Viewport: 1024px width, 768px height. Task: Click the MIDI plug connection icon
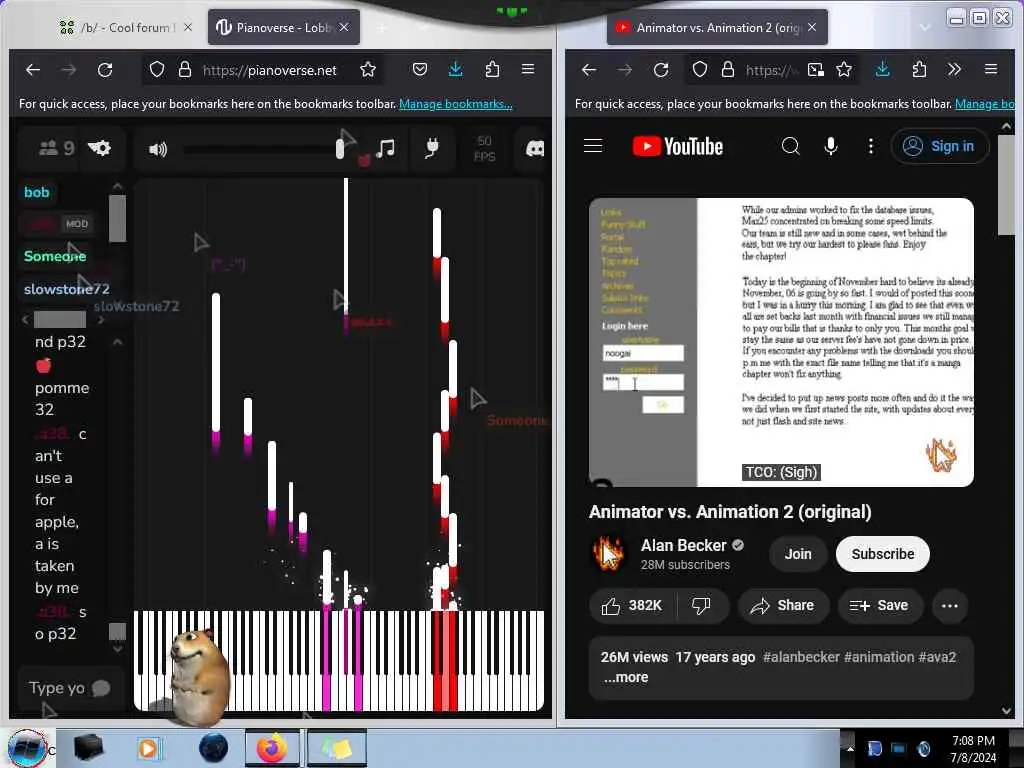[x=432, y=149]
